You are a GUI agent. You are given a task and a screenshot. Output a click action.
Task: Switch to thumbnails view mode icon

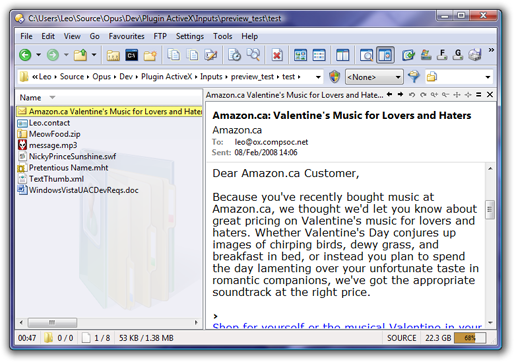(x=300, y=55)
